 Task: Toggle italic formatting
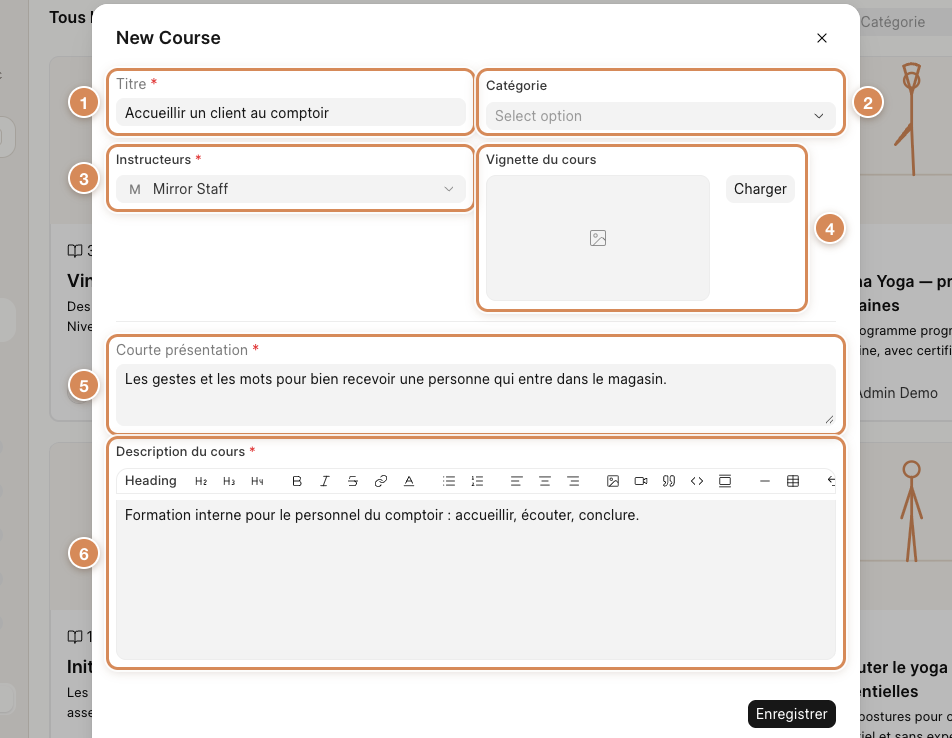pyautogui.click(x=325, y=481)
